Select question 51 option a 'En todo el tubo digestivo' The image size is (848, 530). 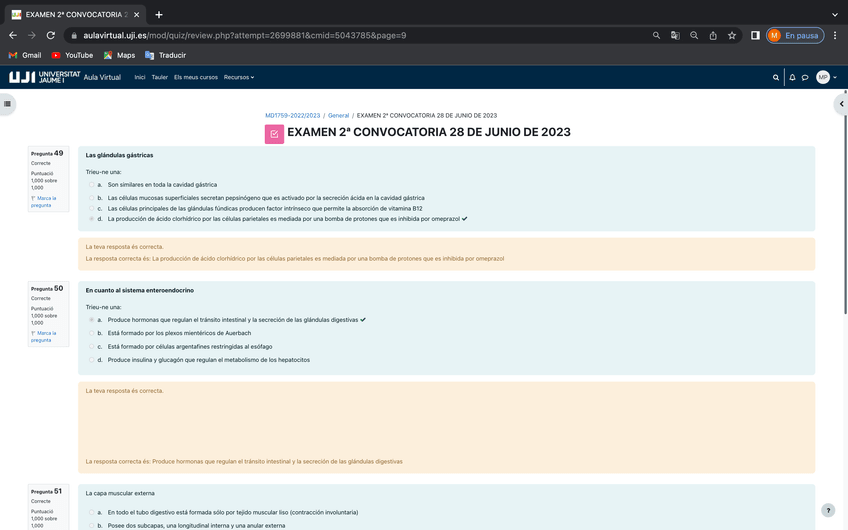(x=91, y=512)
